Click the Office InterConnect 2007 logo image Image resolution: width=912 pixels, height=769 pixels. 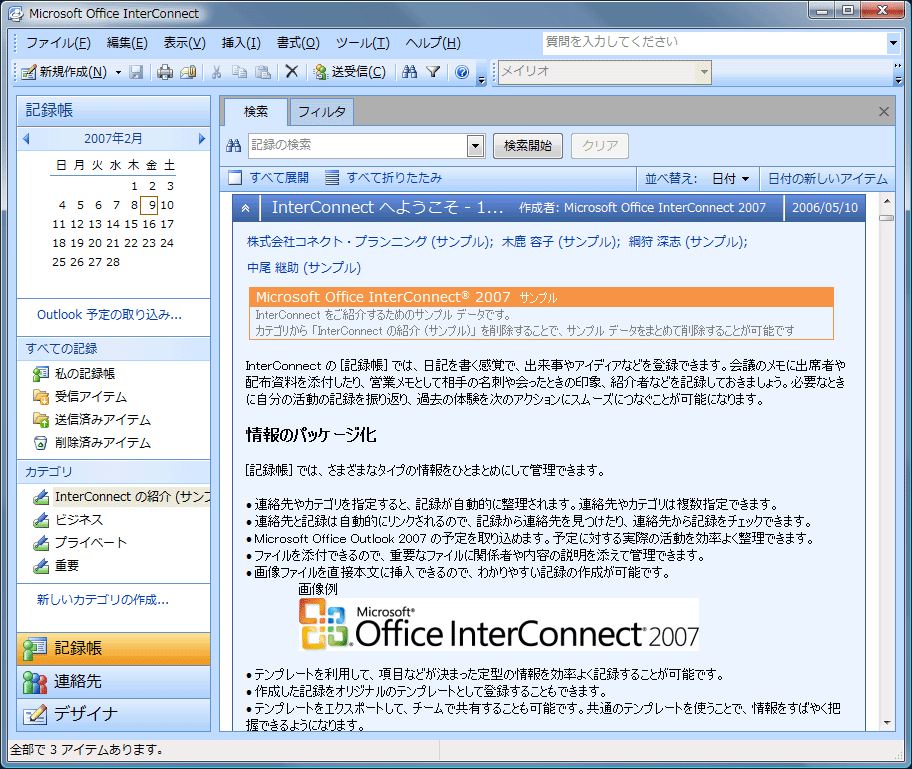(498, 624)
